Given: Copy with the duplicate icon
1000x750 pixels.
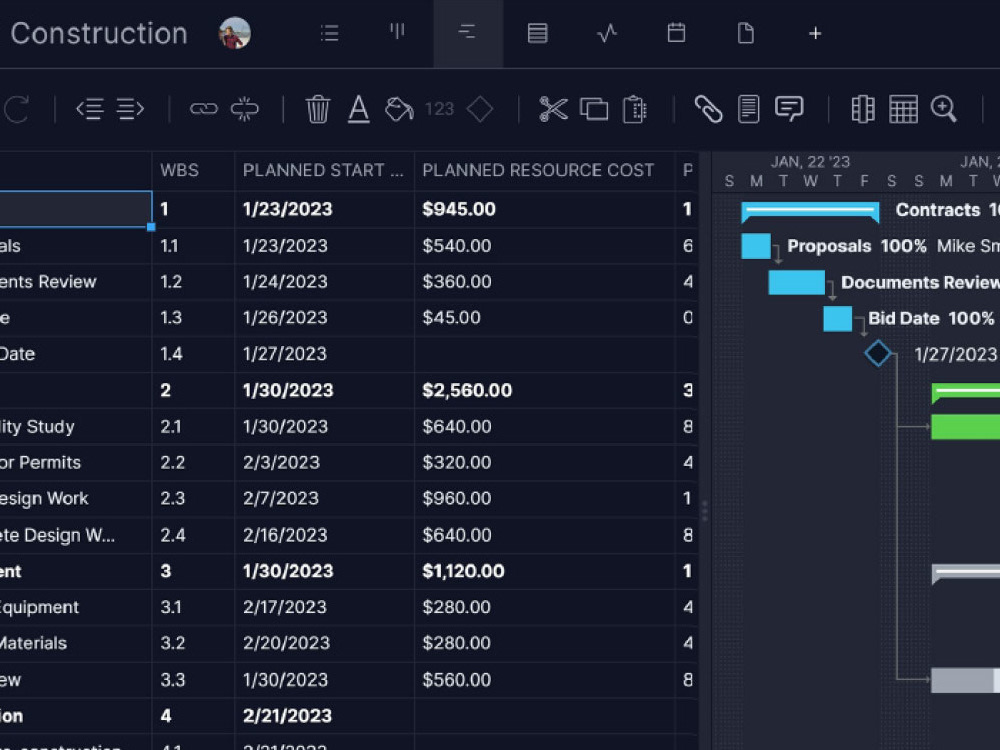Looking at the screenshot, I should 594,109.
